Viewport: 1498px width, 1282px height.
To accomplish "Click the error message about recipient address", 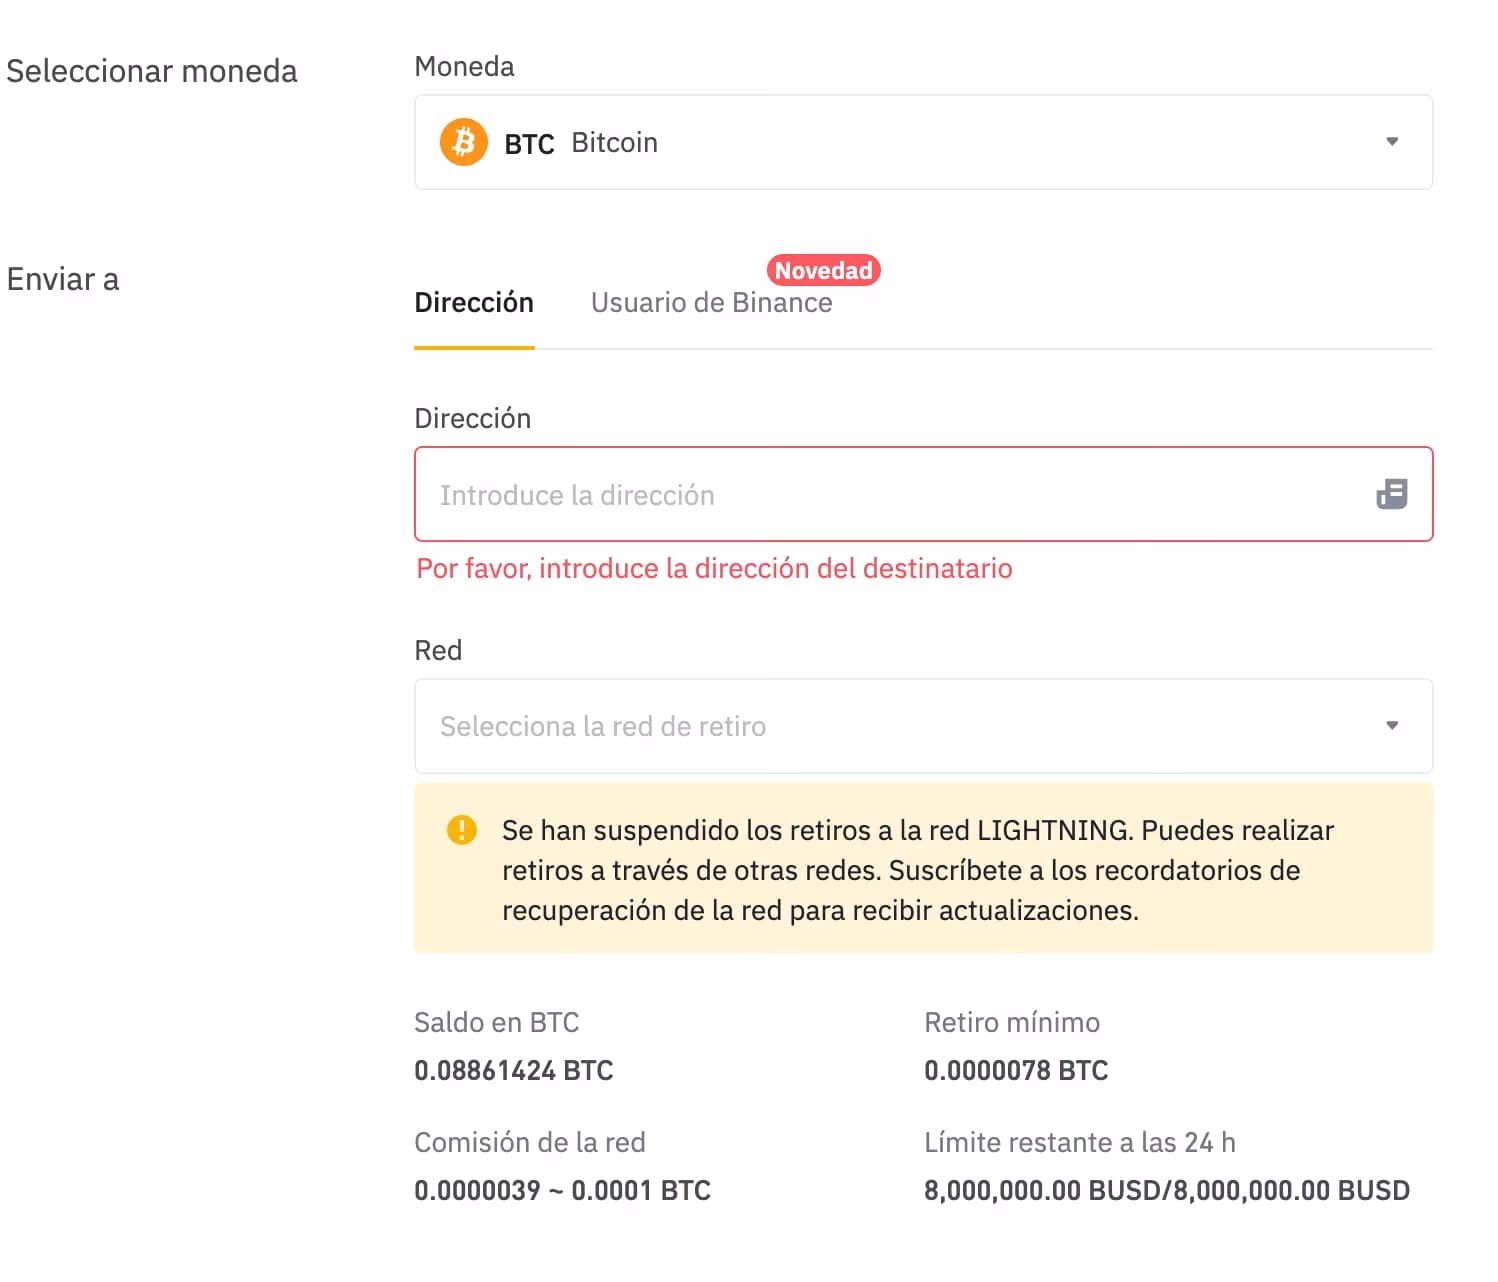I will (713, 568).
